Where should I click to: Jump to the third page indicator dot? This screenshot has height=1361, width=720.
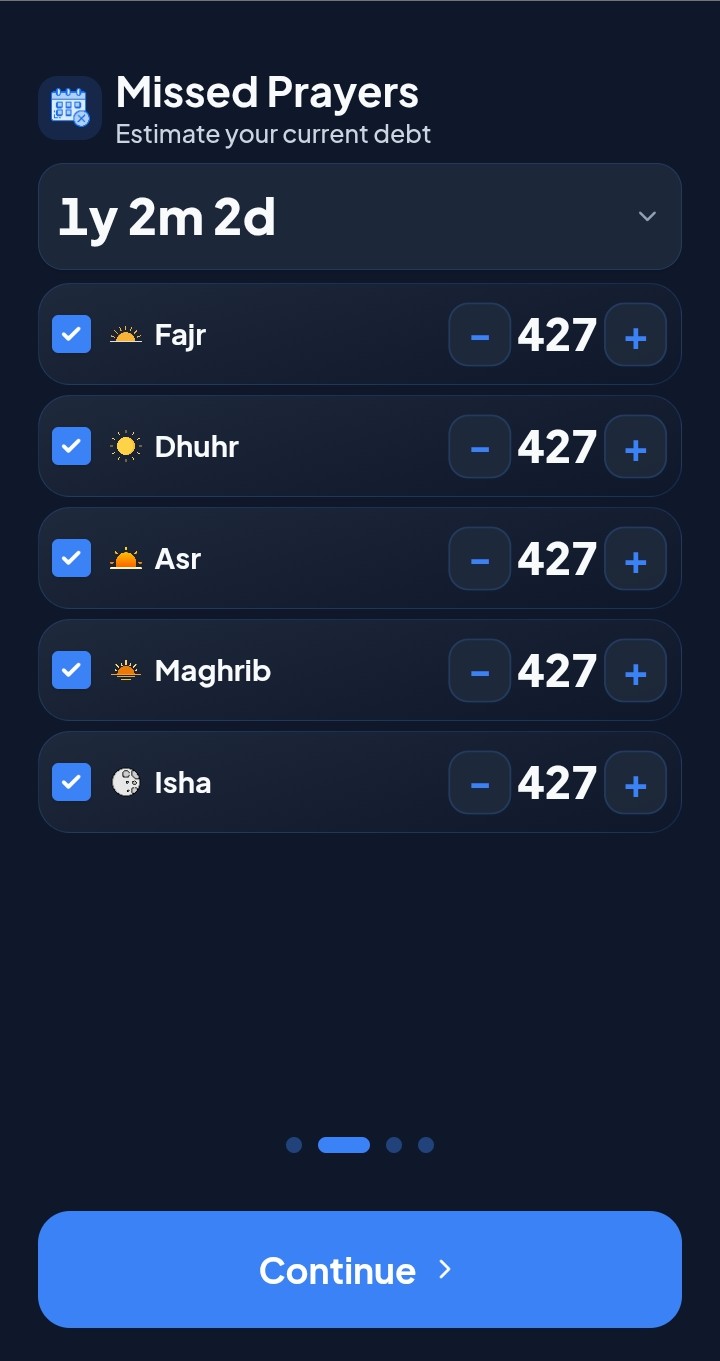[394, 1145]
